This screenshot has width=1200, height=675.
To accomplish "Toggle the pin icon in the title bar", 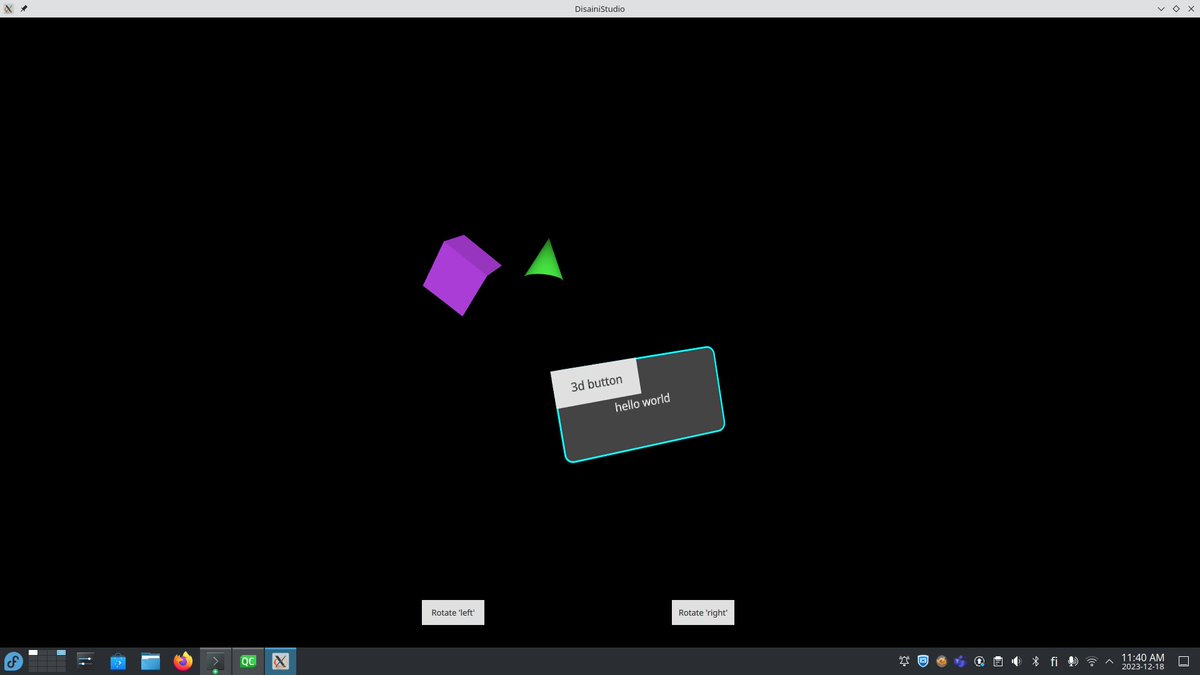I will [24, 8].
